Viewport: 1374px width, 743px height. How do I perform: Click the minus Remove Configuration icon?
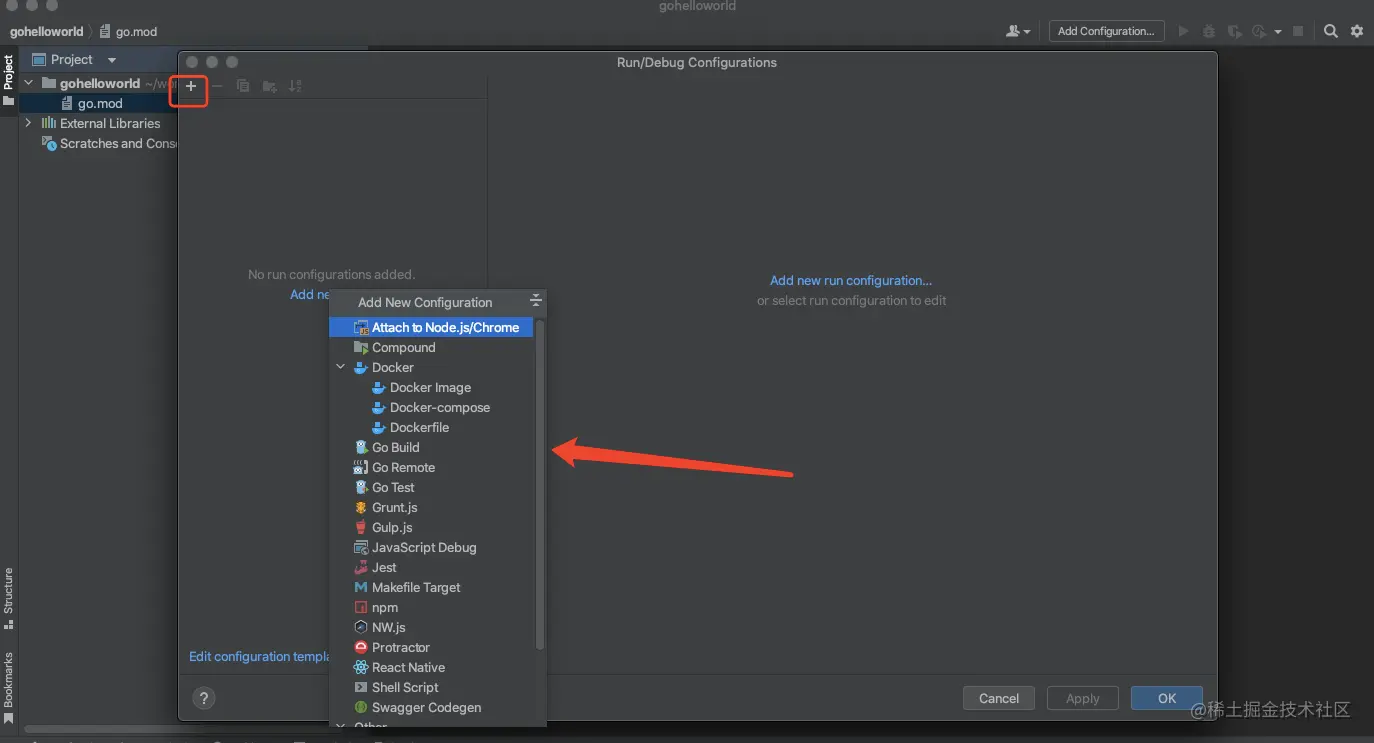pyautogui.click(x=217, y=86)
